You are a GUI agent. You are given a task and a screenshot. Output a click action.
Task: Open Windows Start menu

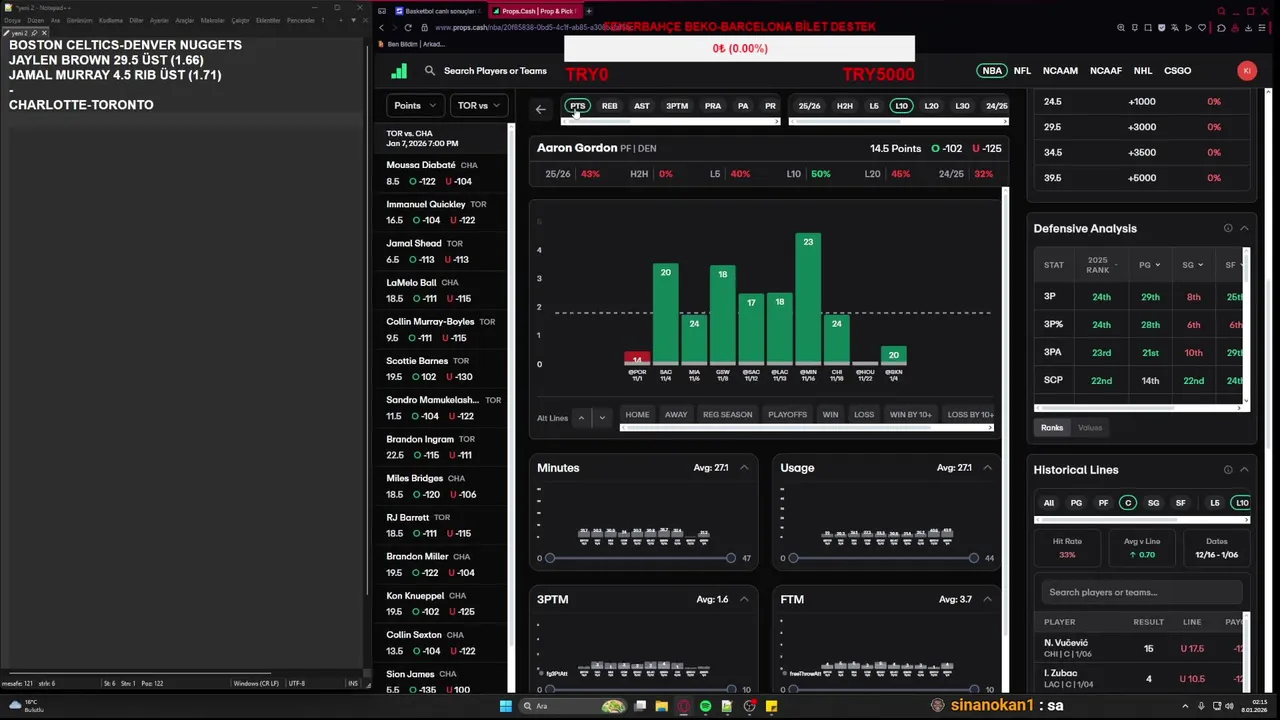point(506,706)
